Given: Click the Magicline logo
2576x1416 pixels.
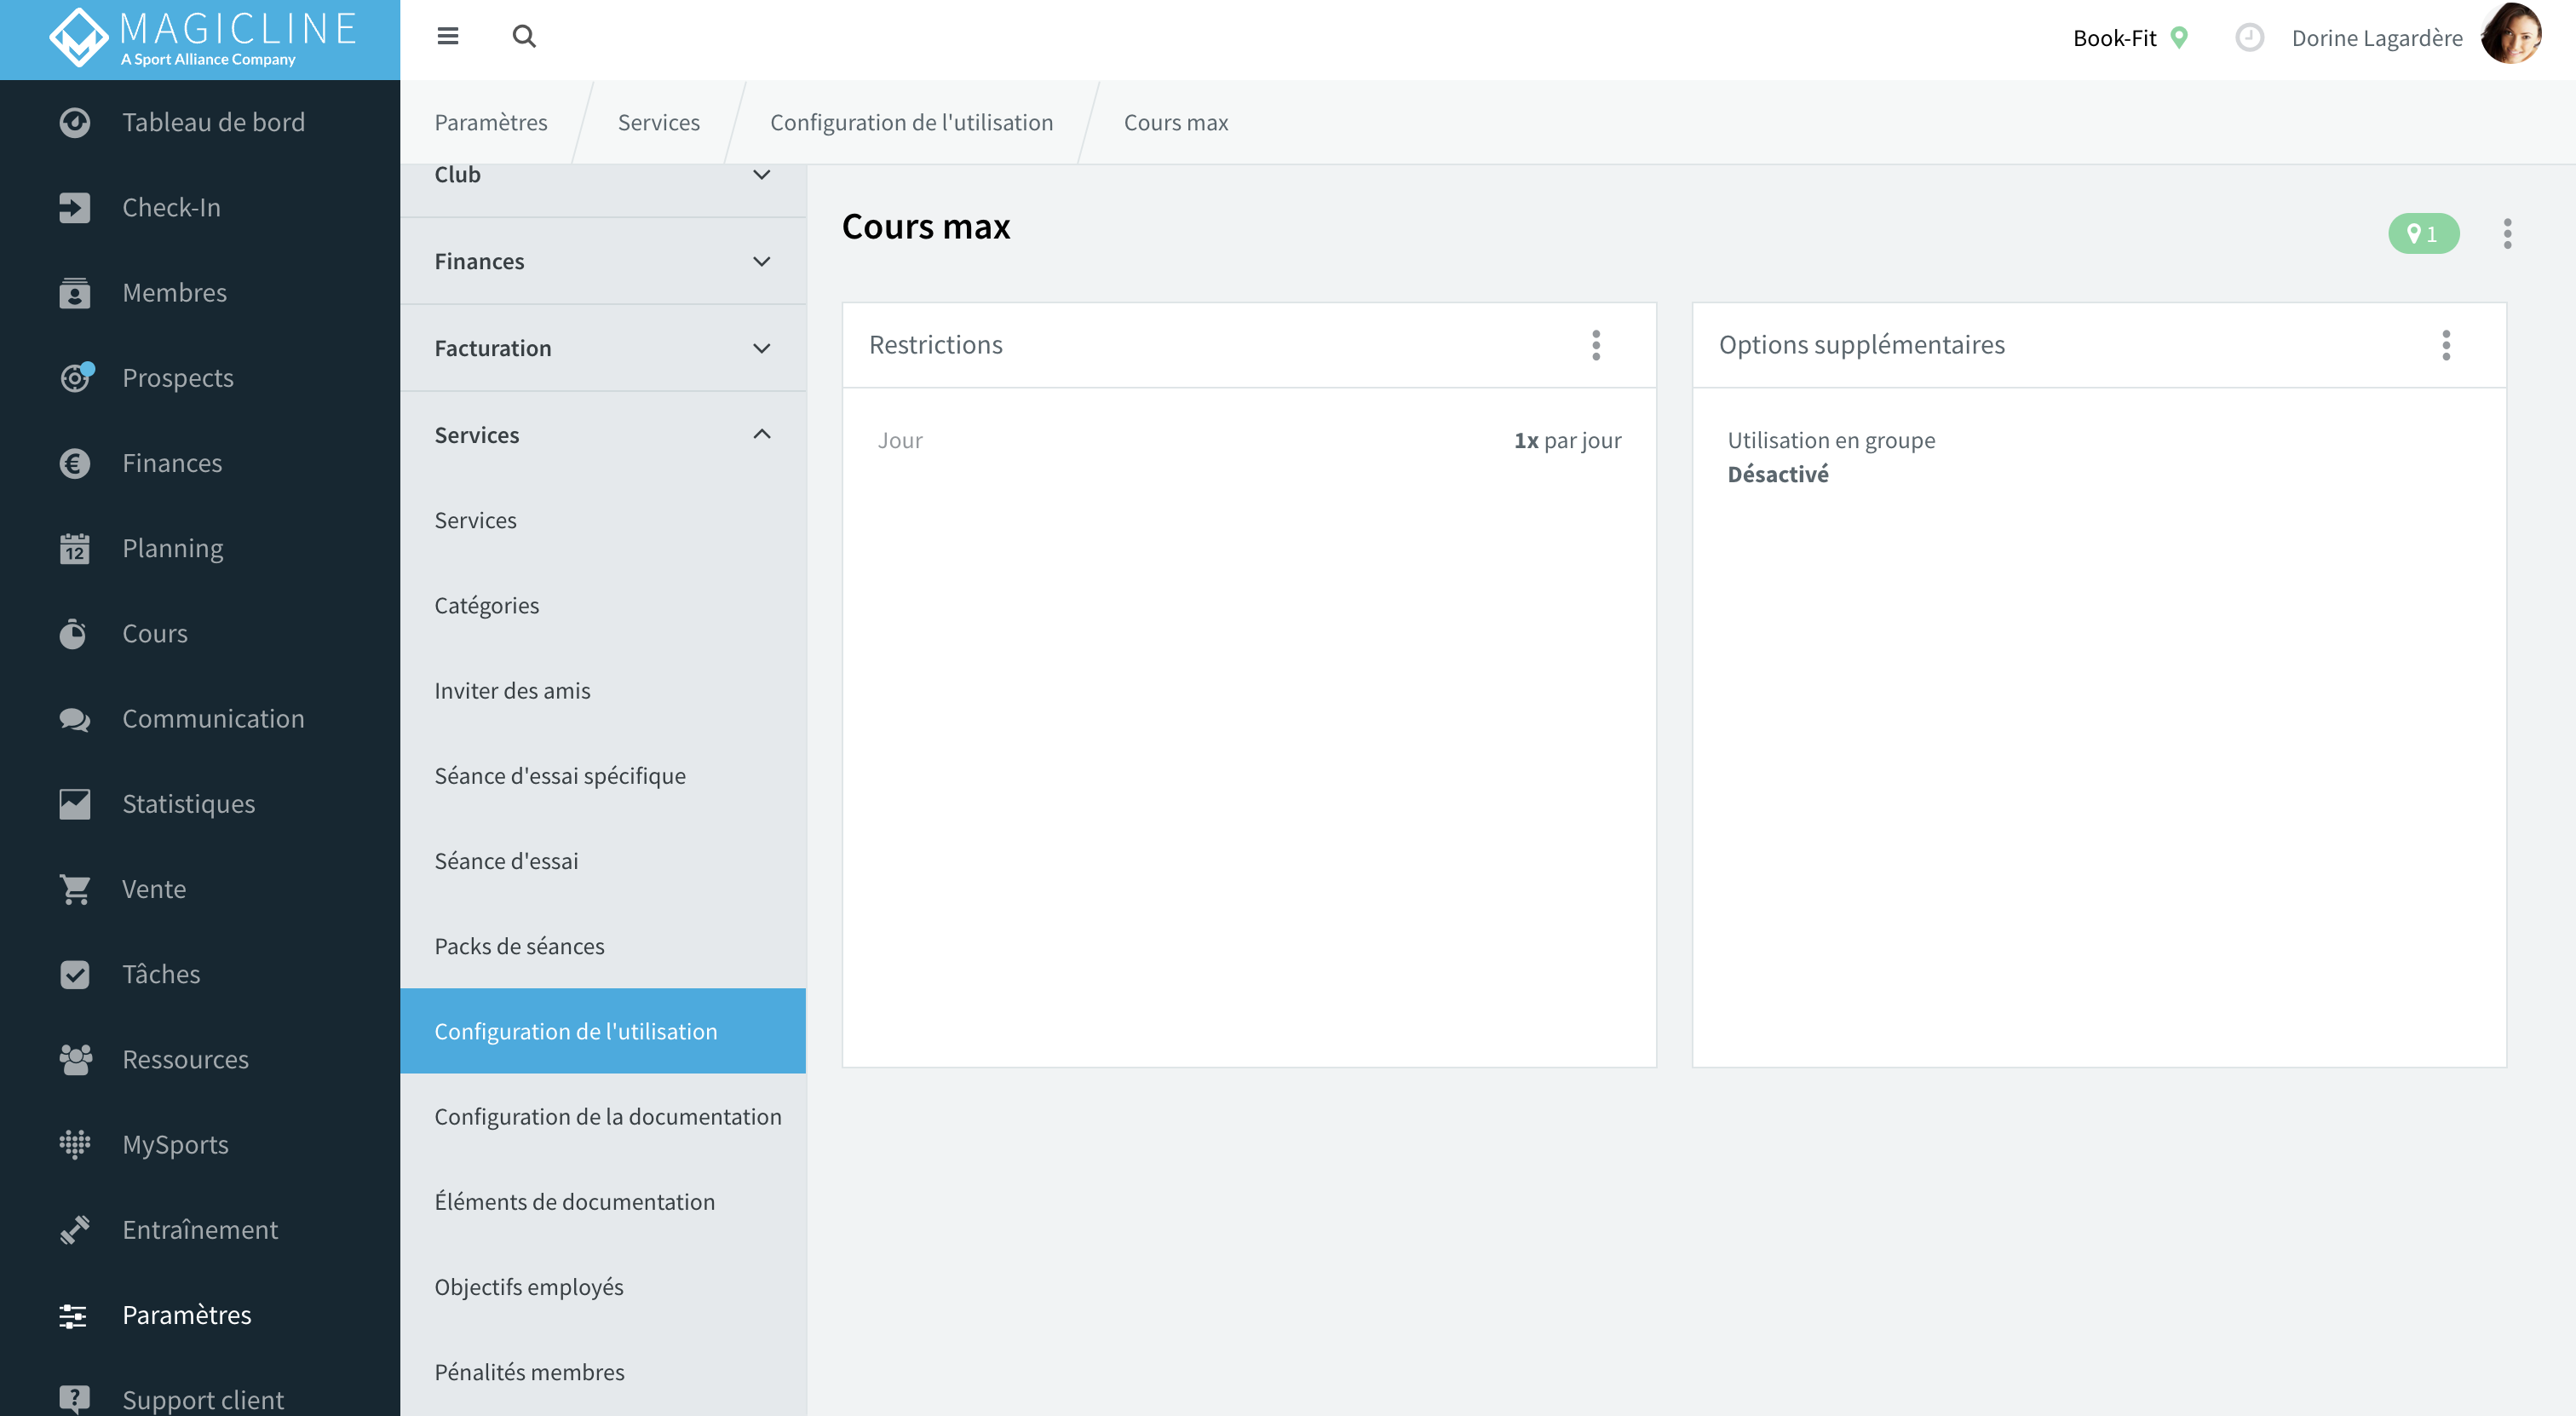Looking at the screenshot, I should (203, 38).
